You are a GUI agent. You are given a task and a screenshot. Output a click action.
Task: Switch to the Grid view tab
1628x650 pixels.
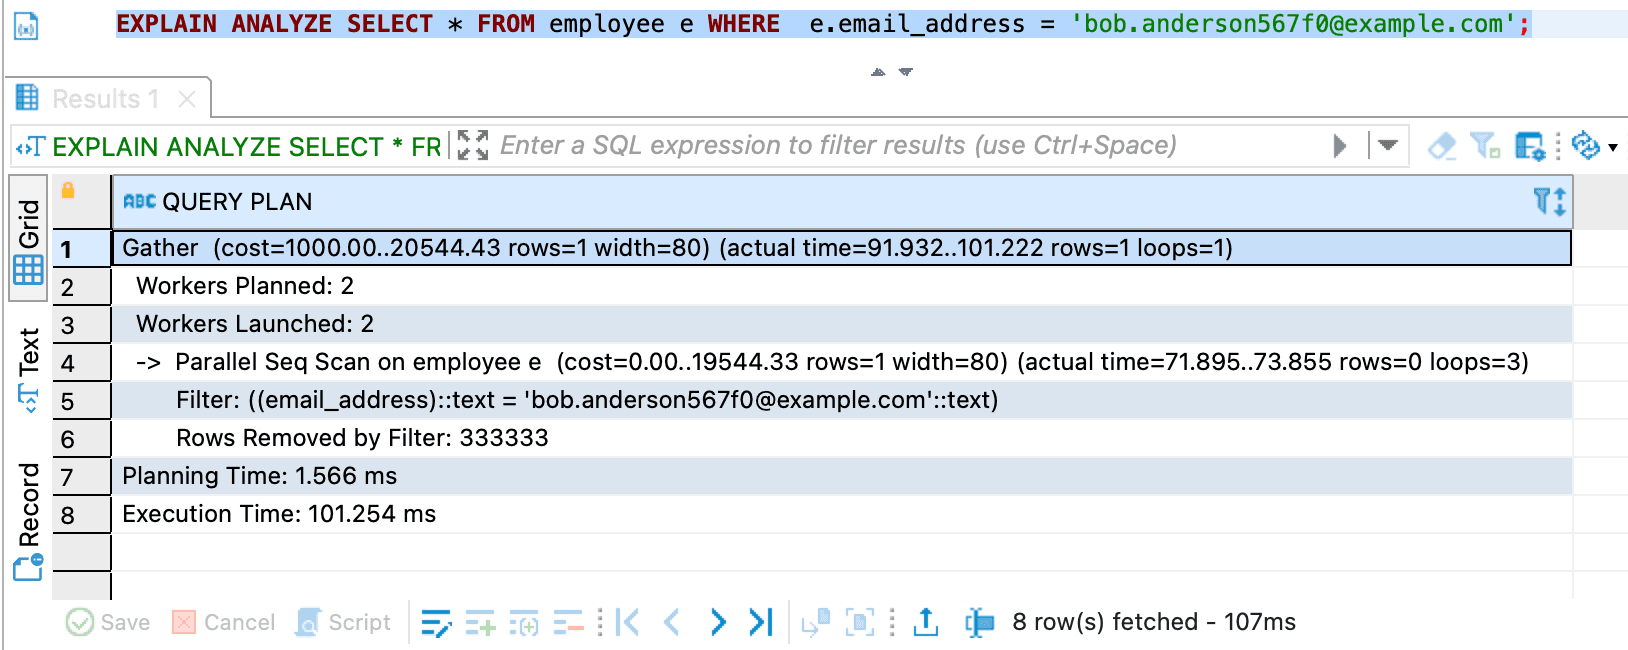point(28,239)
